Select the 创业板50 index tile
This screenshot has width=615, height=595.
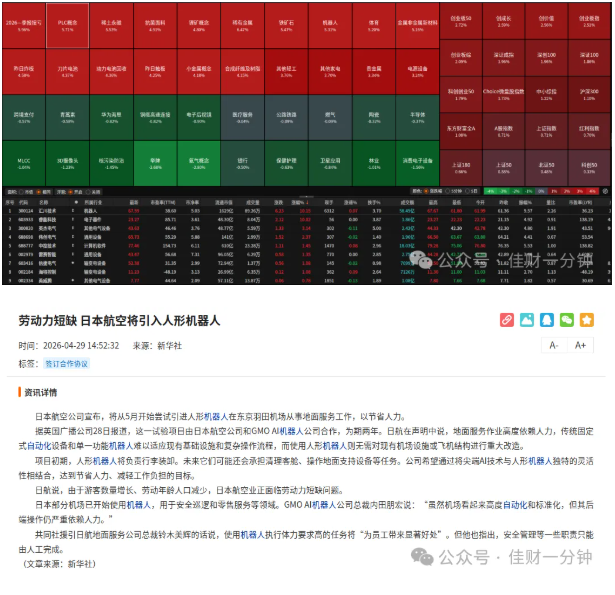pos(461,21)
